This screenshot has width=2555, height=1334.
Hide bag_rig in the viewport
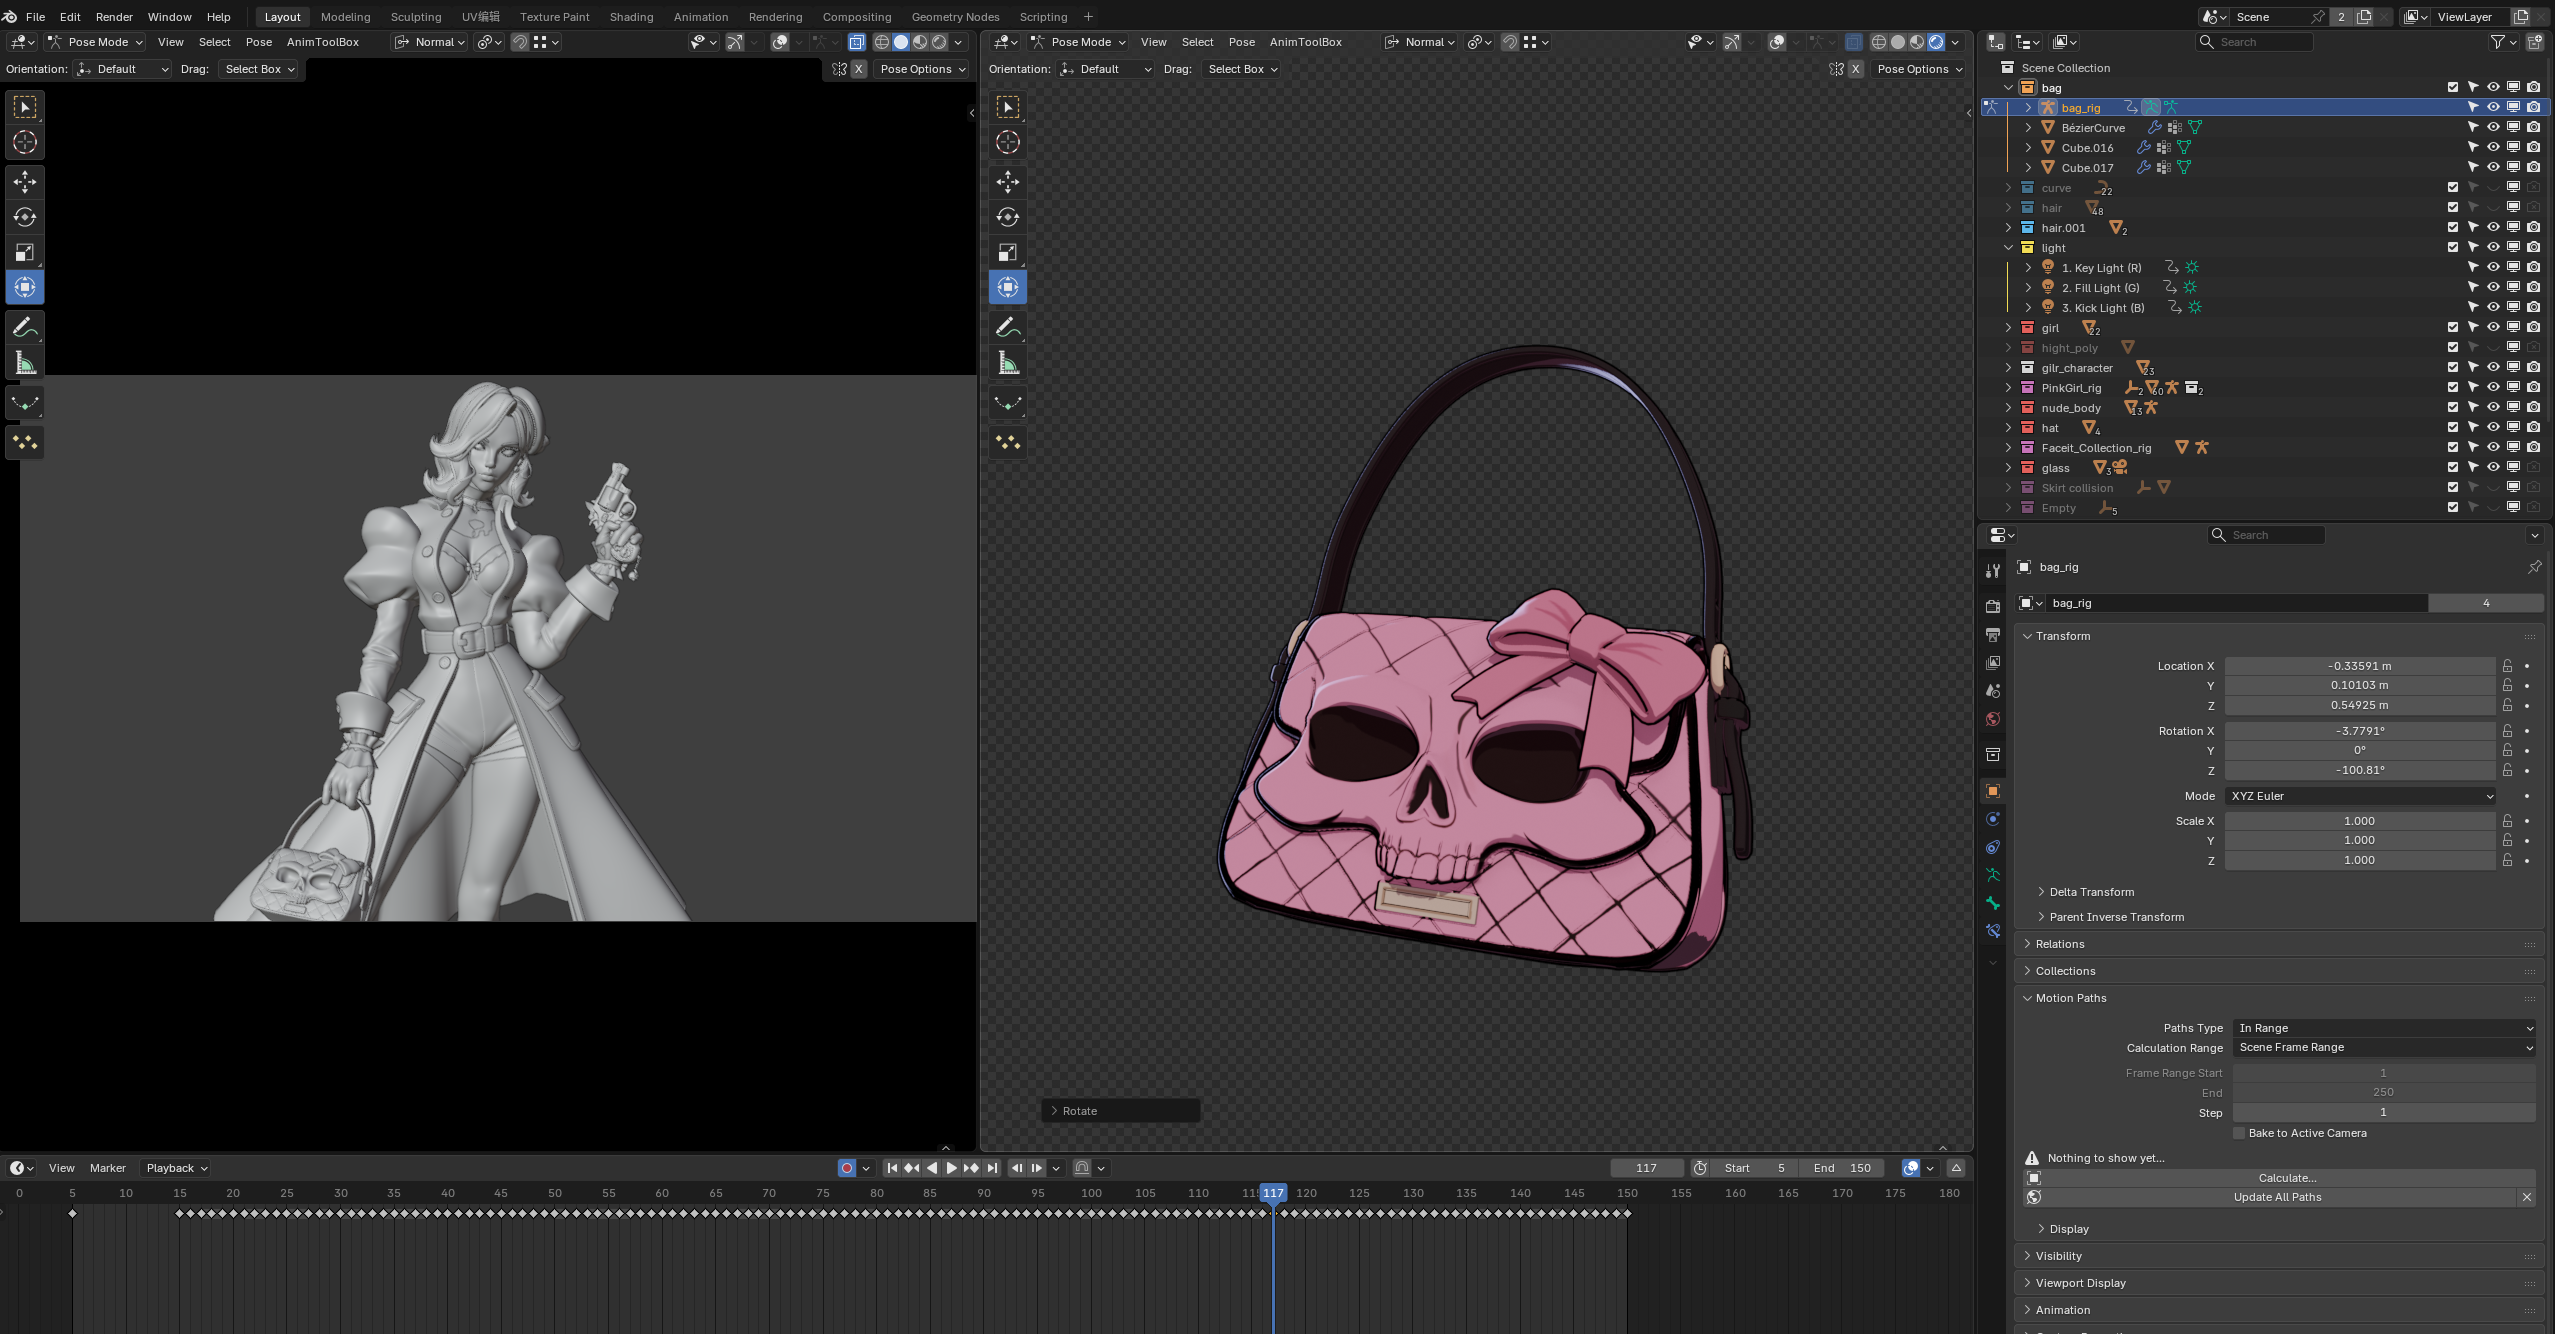click(2493, 107)
